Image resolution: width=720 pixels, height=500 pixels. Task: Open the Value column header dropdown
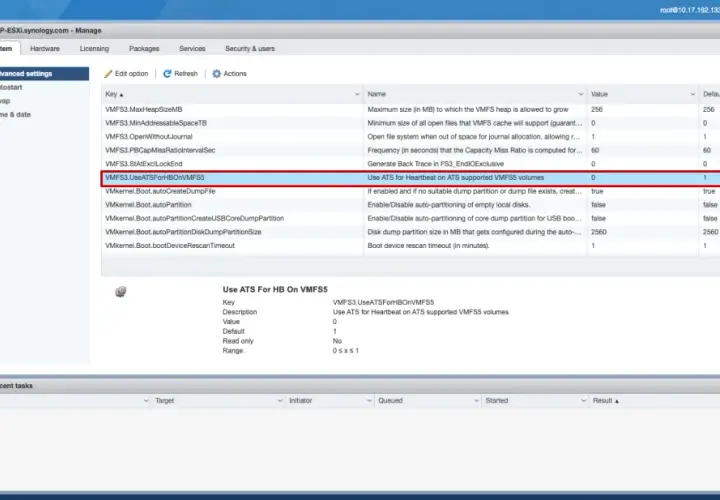pos(692,94)
